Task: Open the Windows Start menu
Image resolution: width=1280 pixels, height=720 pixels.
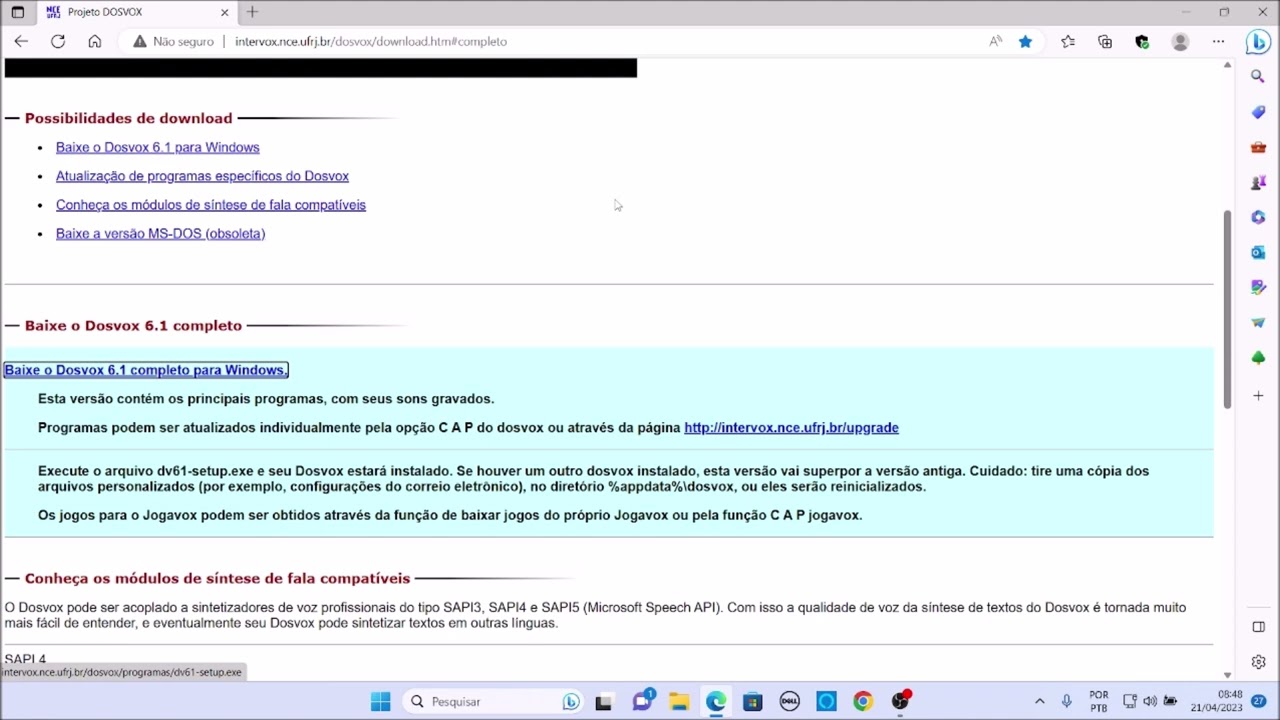Action: (380, 702)
